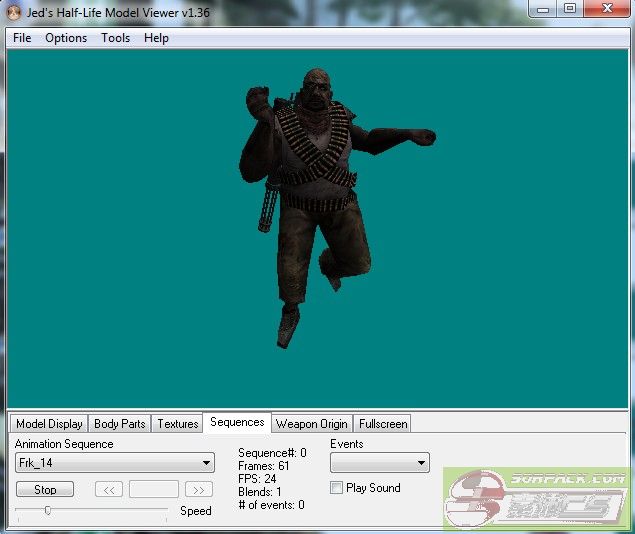Image resolution: width=635 pixels, height=534 pixels.
Task: Step to previous frame with << button
Action: point(109,490)
